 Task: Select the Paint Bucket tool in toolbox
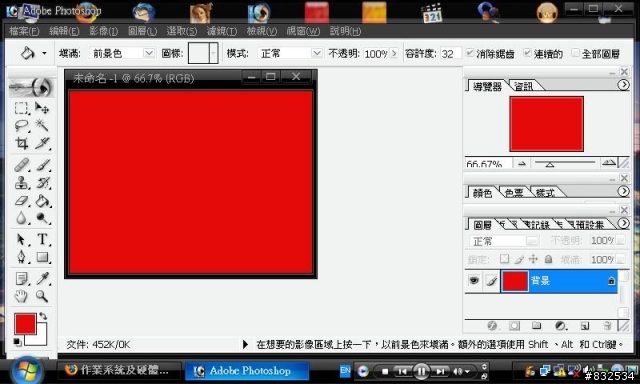coord(42,200)
